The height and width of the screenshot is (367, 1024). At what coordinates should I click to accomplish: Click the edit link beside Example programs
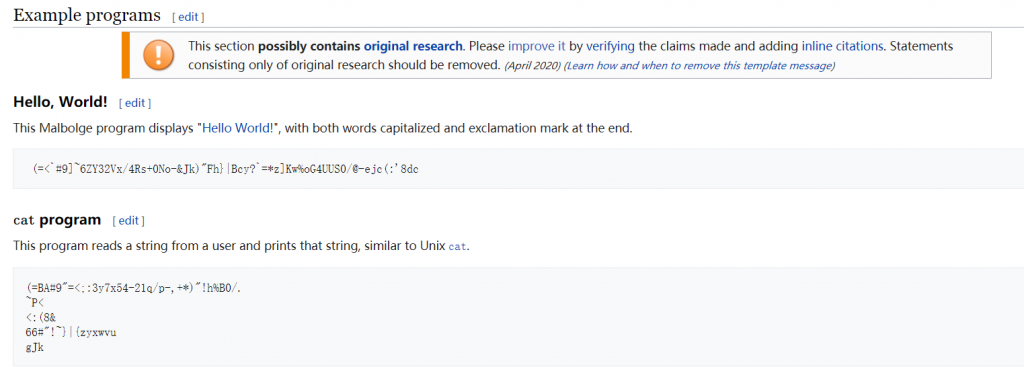[188, 17]
